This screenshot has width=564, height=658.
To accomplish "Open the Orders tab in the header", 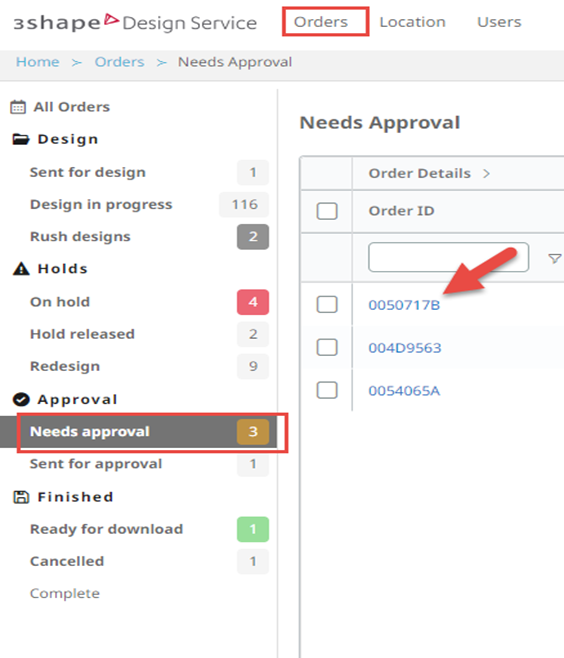I will [x=321, y=22].
